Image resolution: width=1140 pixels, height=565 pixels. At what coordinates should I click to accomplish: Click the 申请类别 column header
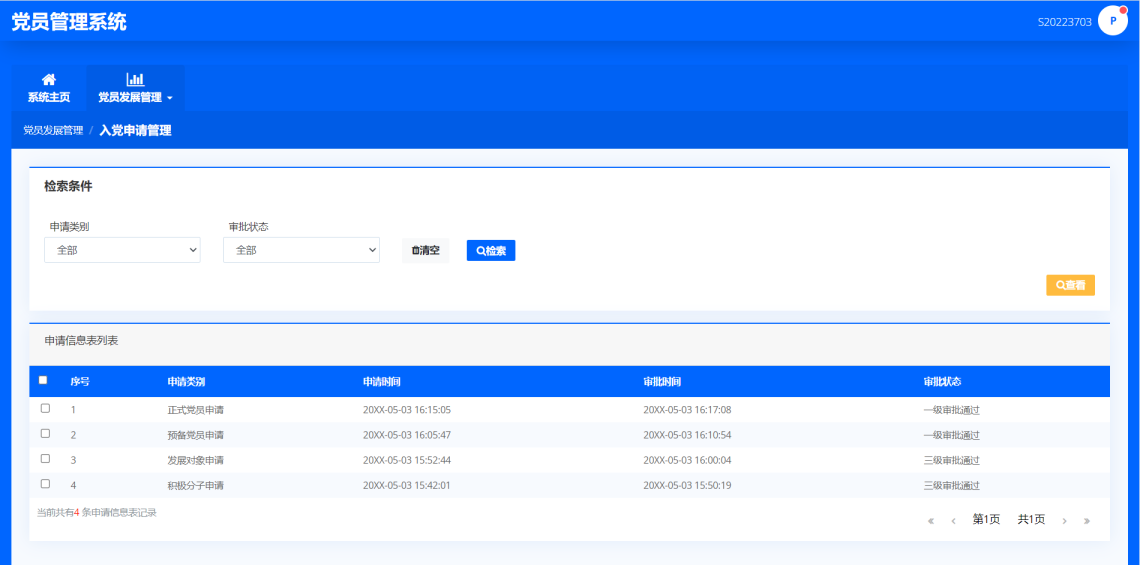[x=186, y=382]
